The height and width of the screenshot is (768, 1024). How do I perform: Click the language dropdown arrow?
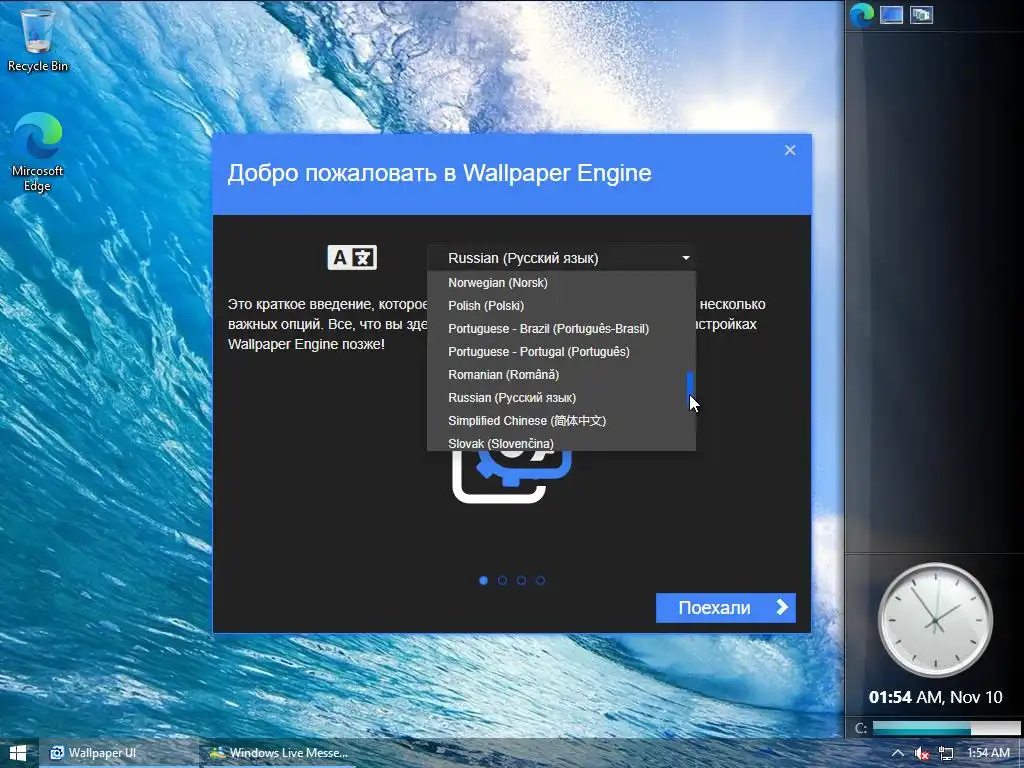click(x=686, y=258)
